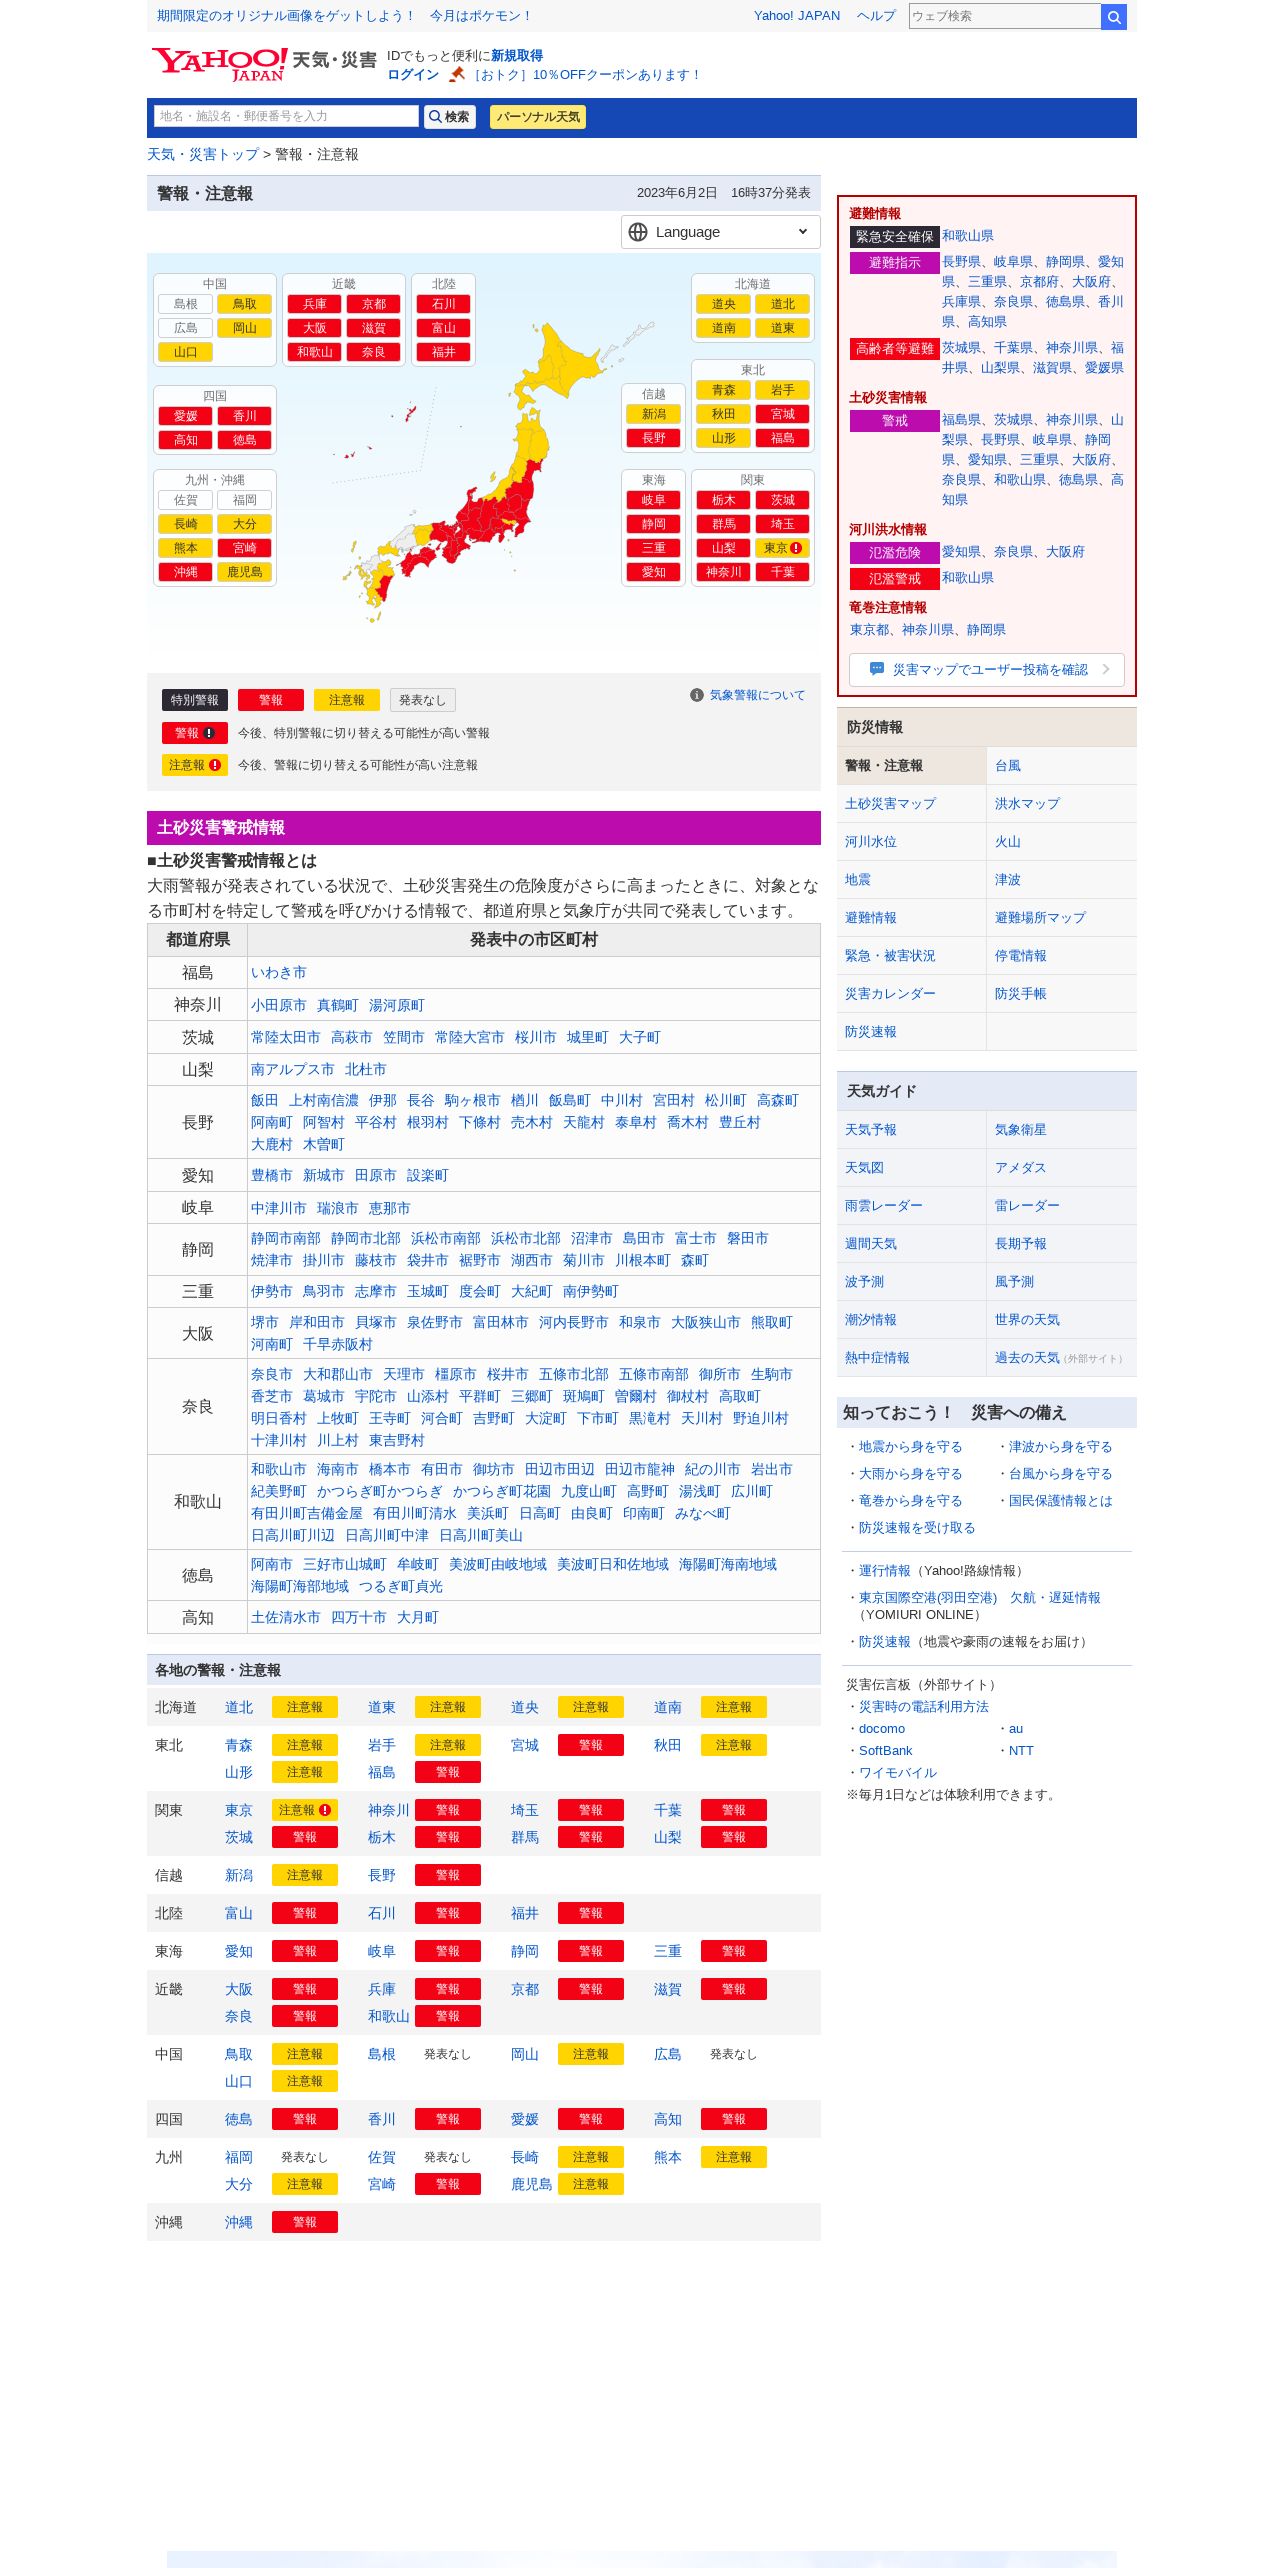1284x2568 pixels.
Task: Open the Language dropdown
Action: [x=721, y=232]
